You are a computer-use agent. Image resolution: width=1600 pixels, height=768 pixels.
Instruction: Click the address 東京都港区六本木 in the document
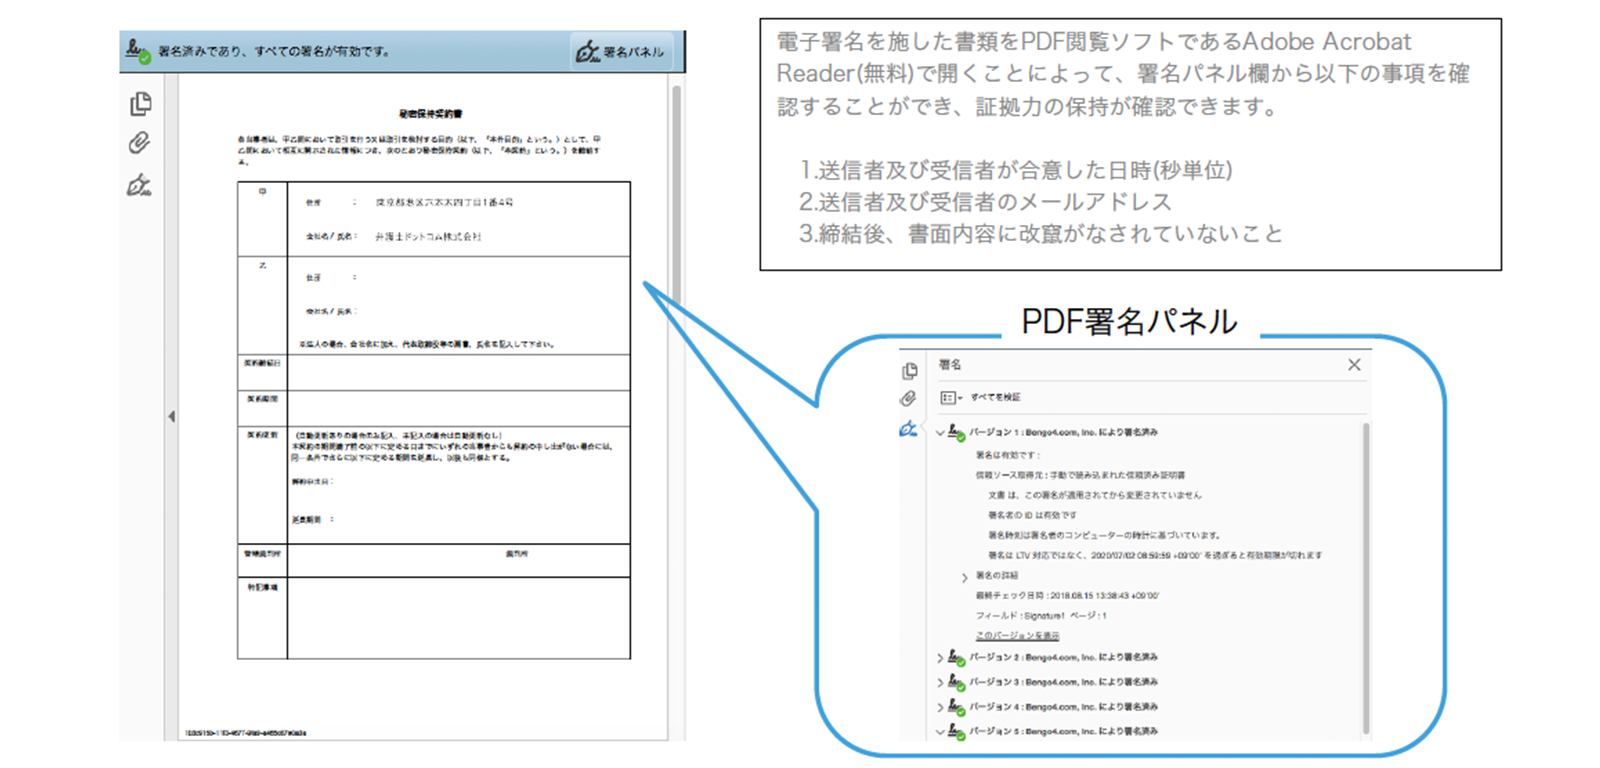point(444,202)
